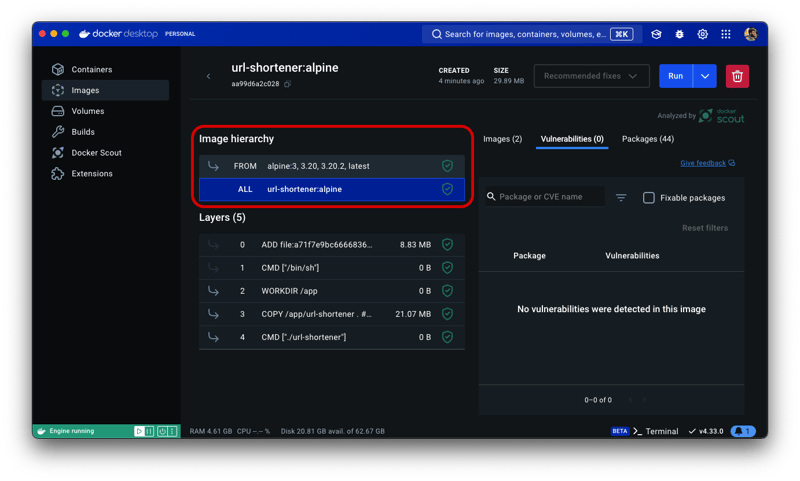Viewport: 800px width, 481px height.
Task: Click the global search bar in the header
Action: click(x=531, y=34)
